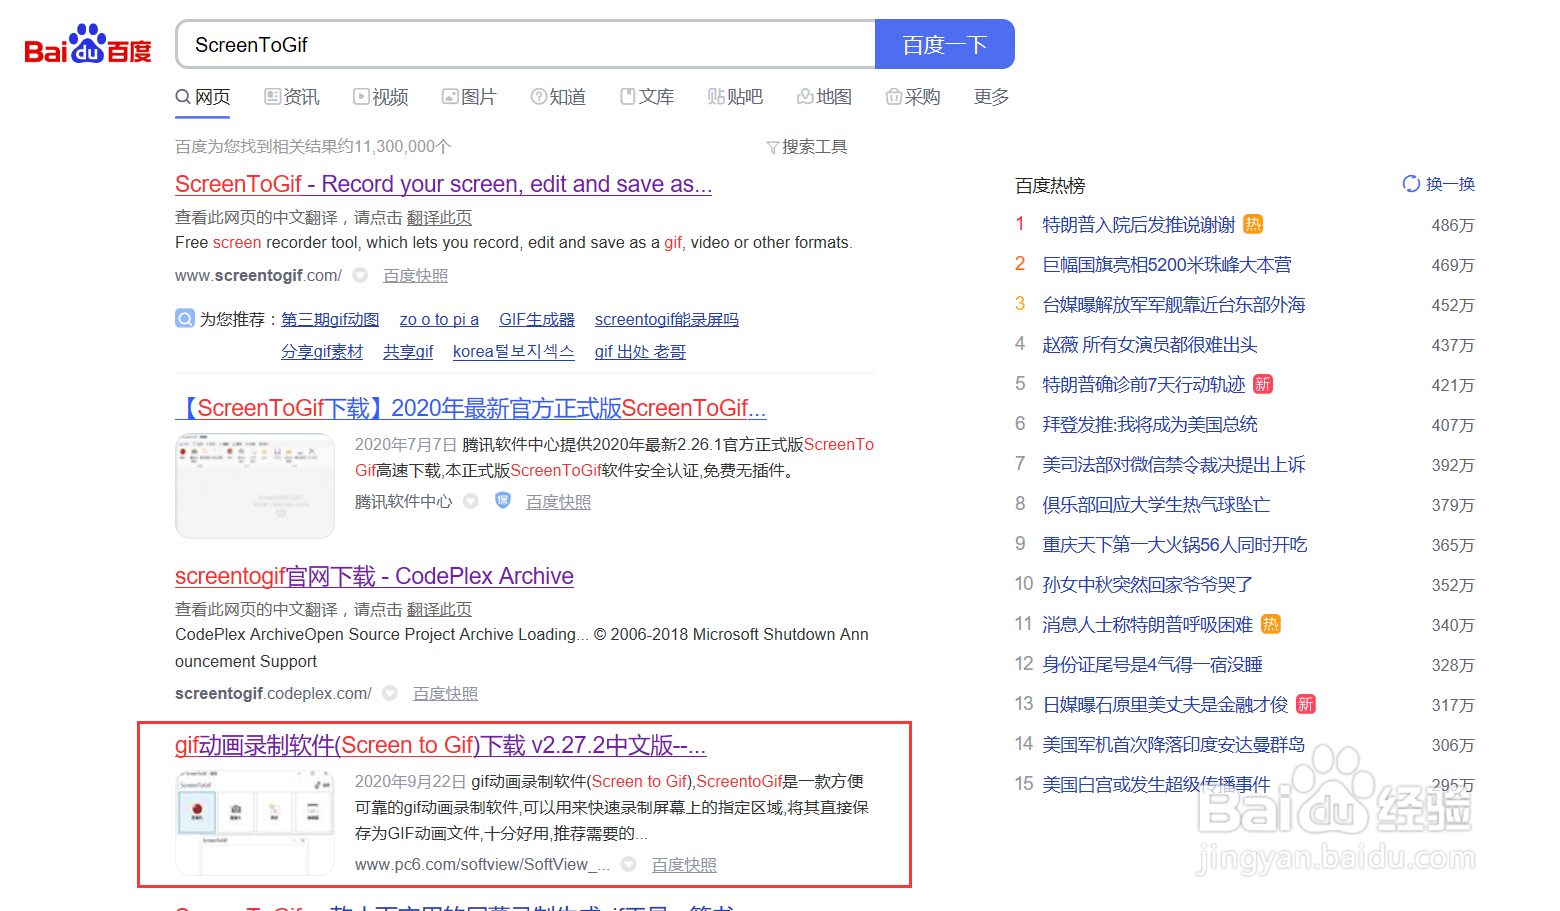Open the suggested search gif 出处 老哥

click(x=640, y=351)
